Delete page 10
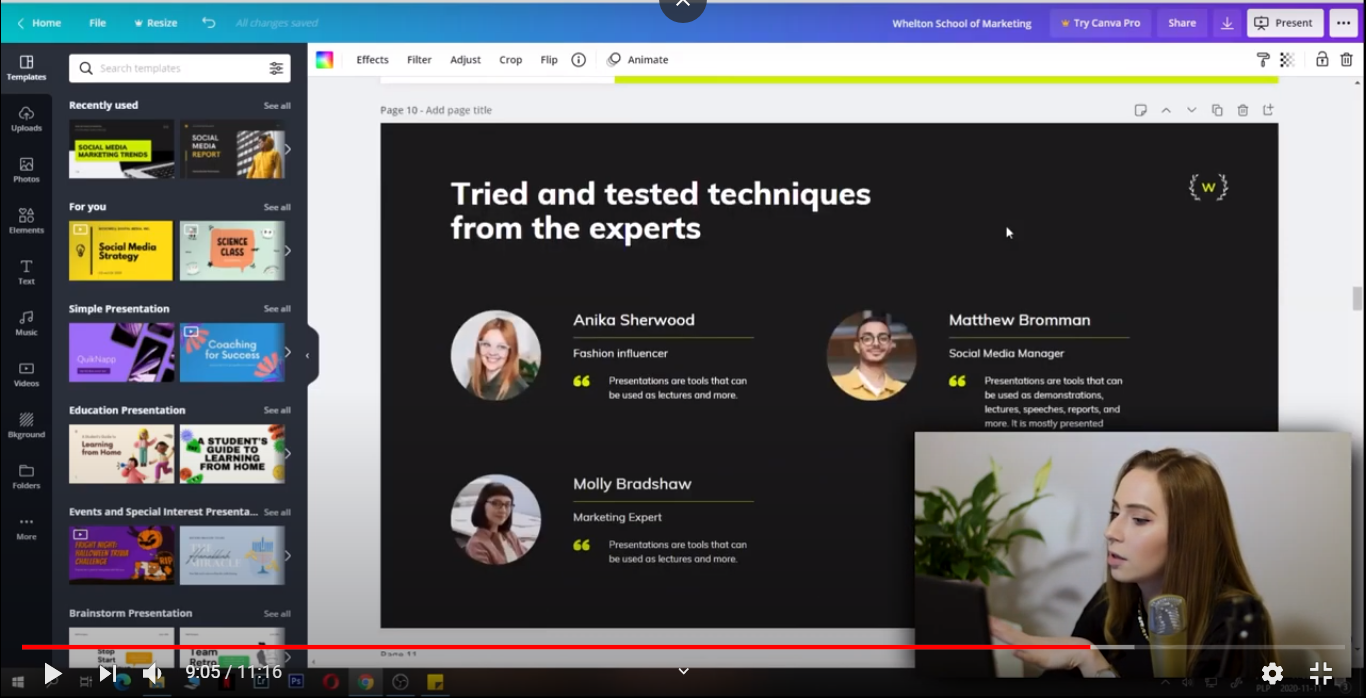Image resolution: width=1366 pixels, height=698 pixels. point(1243,110)
